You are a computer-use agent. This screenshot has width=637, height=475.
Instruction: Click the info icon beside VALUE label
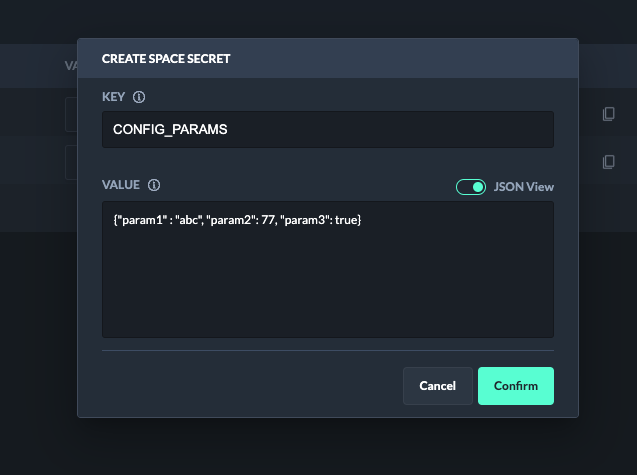[x=154, y=185]
